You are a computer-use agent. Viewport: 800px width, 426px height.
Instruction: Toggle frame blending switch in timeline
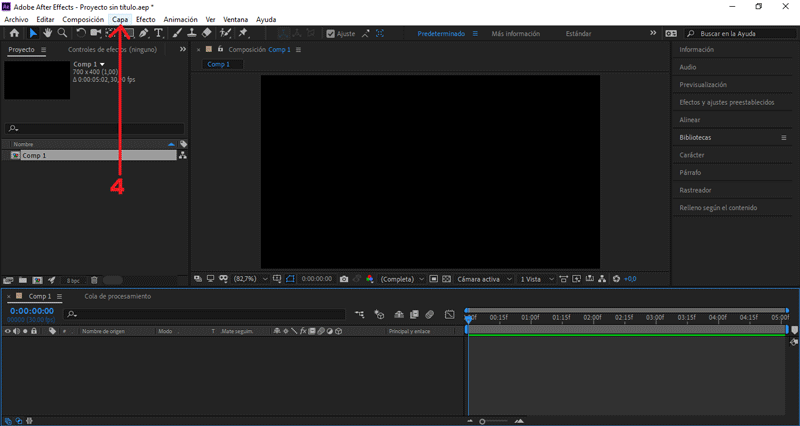coord(414,315)
